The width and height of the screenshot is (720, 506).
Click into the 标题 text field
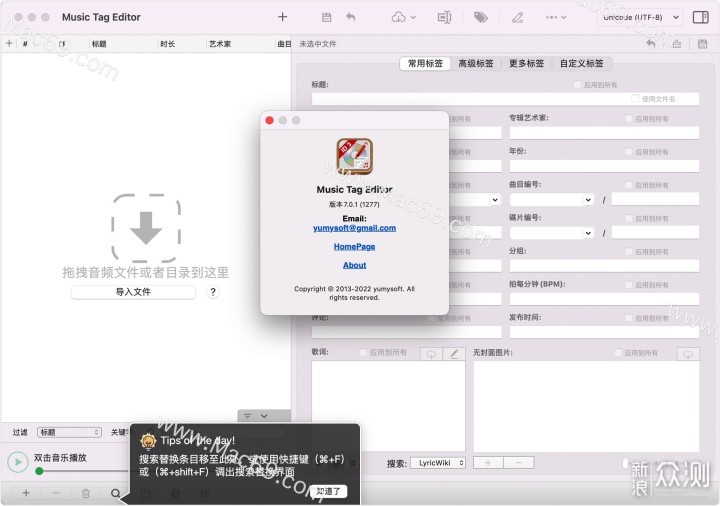point(505,99)
